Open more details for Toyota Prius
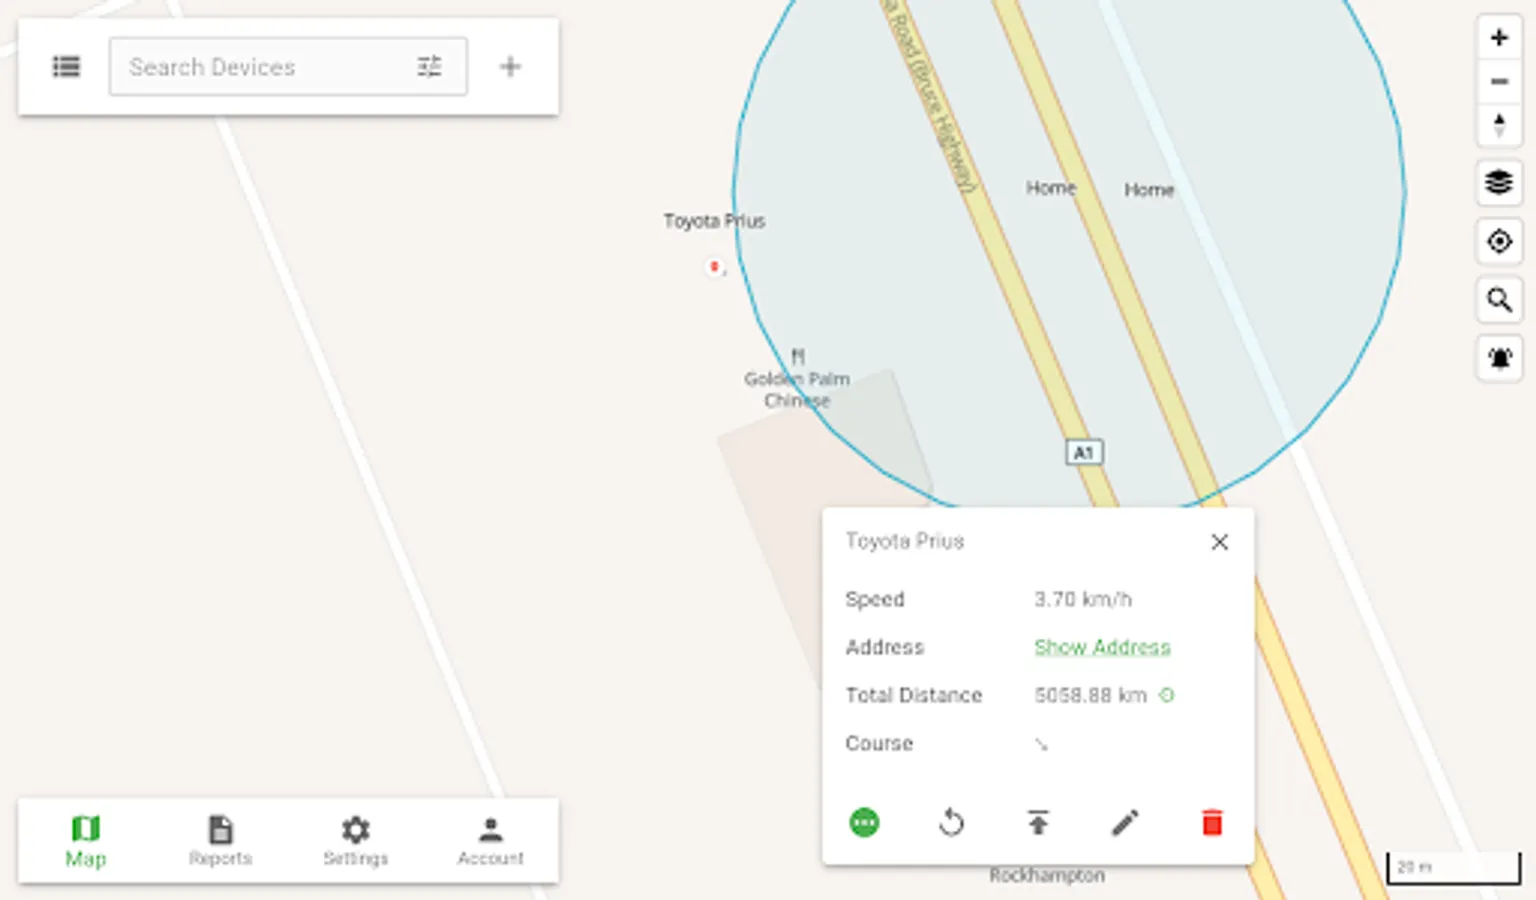 click(864, 823)
